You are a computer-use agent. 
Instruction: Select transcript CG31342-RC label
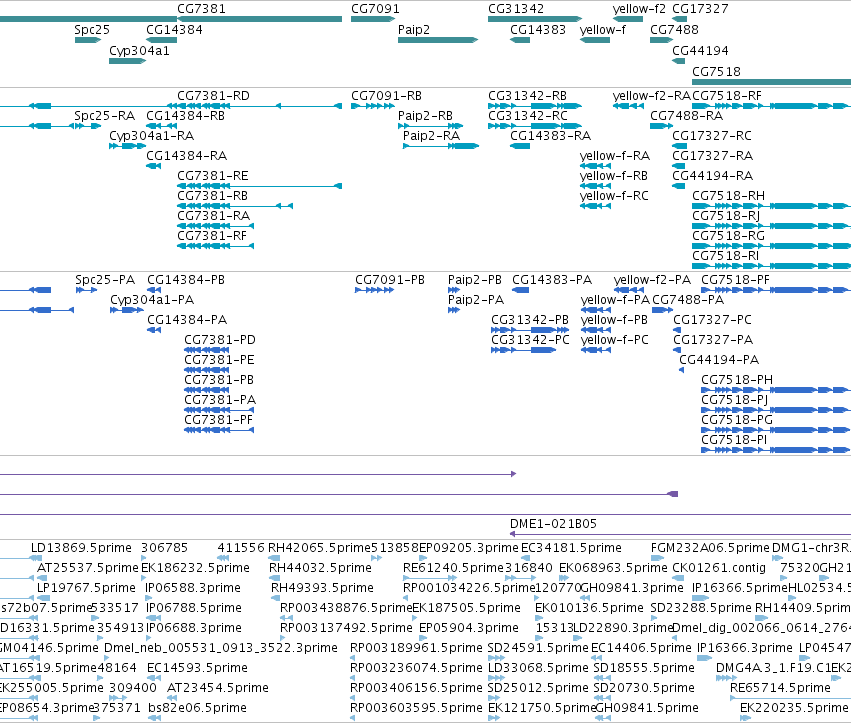coord(528,116)
